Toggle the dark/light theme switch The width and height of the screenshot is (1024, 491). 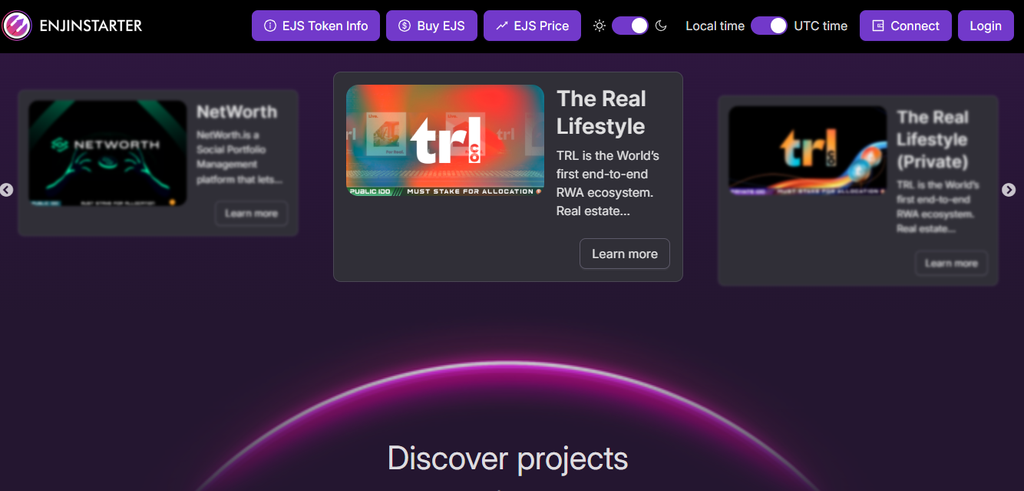tap(630, 26)
